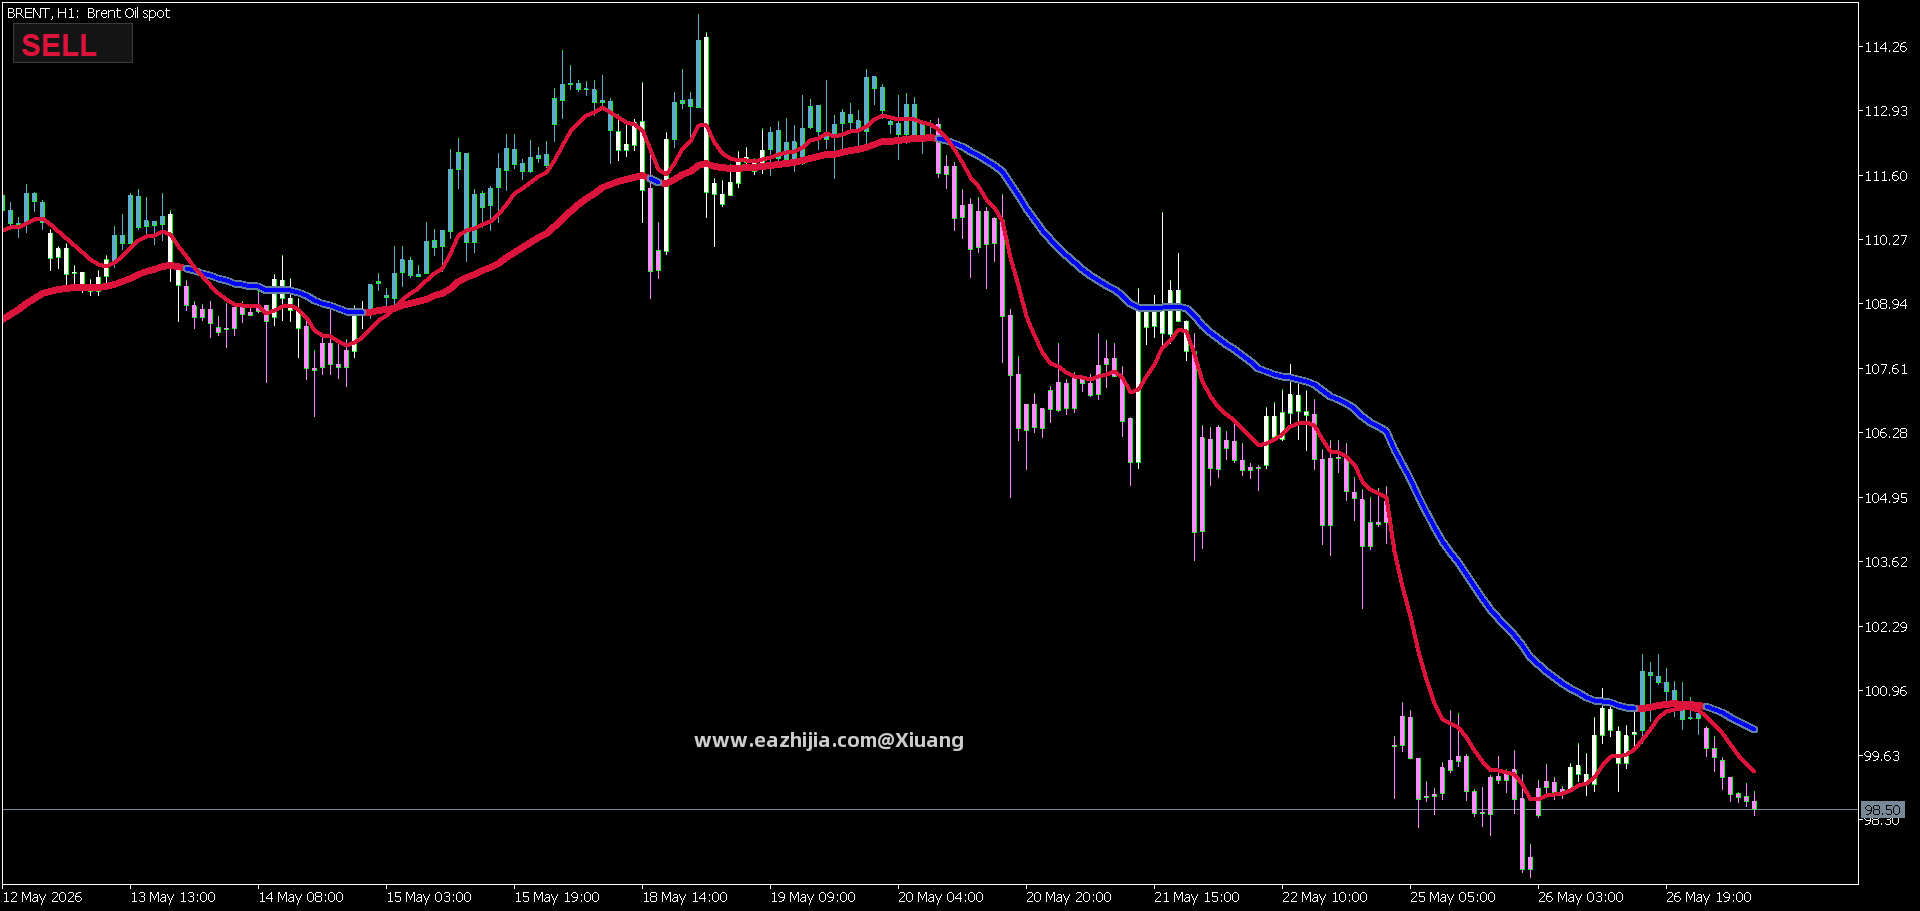
Task: Click the red SELL signal label
Action: [59, 45]
